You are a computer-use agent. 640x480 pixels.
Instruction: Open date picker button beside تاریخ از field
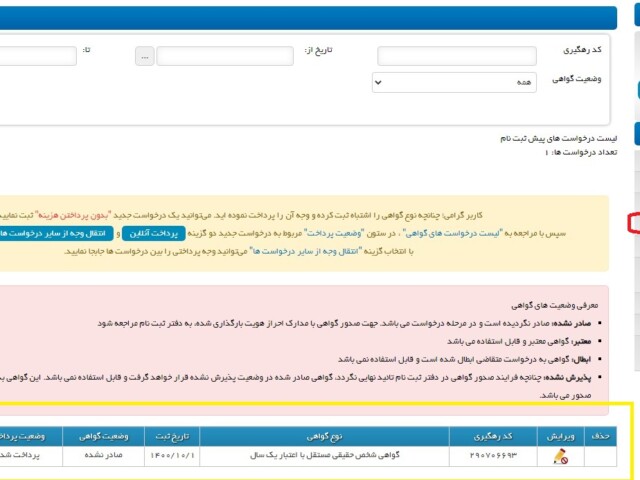[x=146, y=57]
